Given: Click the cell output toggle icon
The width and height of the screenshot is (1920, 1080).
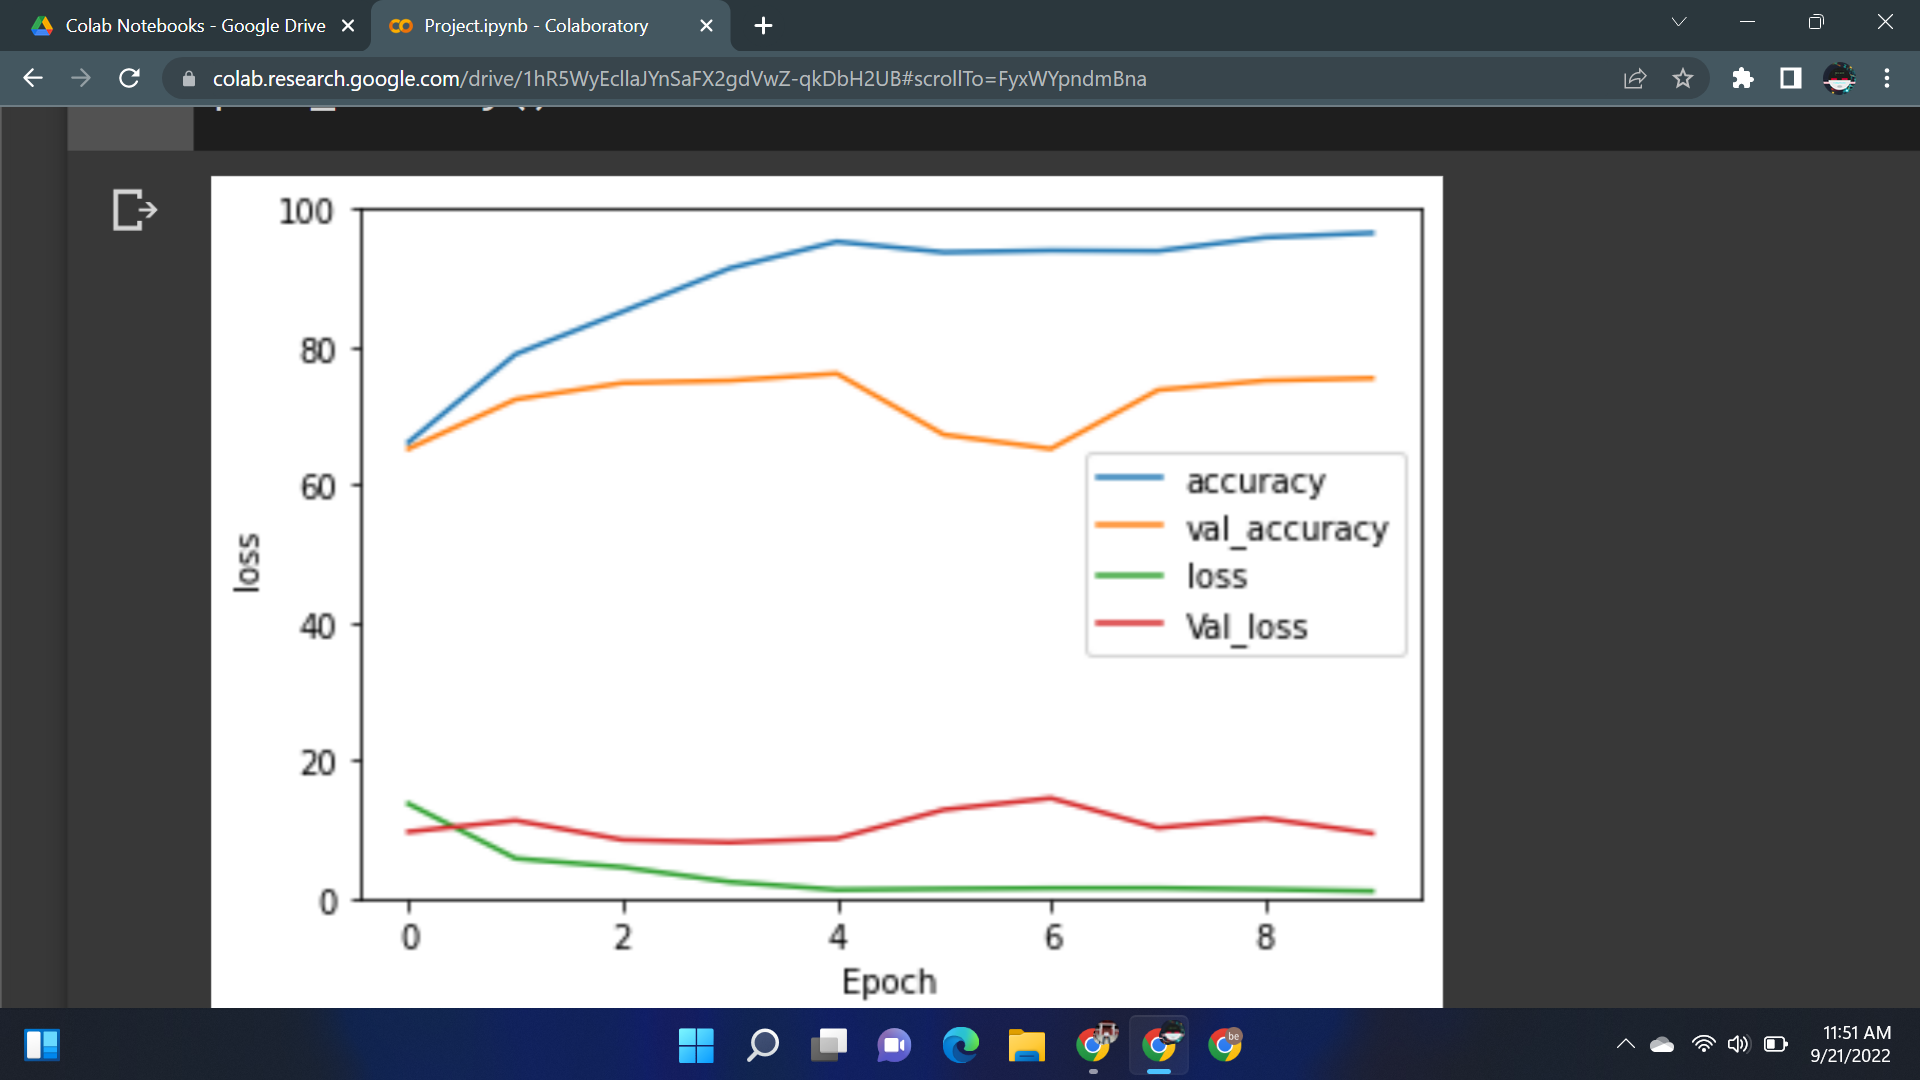Looking at the screenshot, I should 135,210.
